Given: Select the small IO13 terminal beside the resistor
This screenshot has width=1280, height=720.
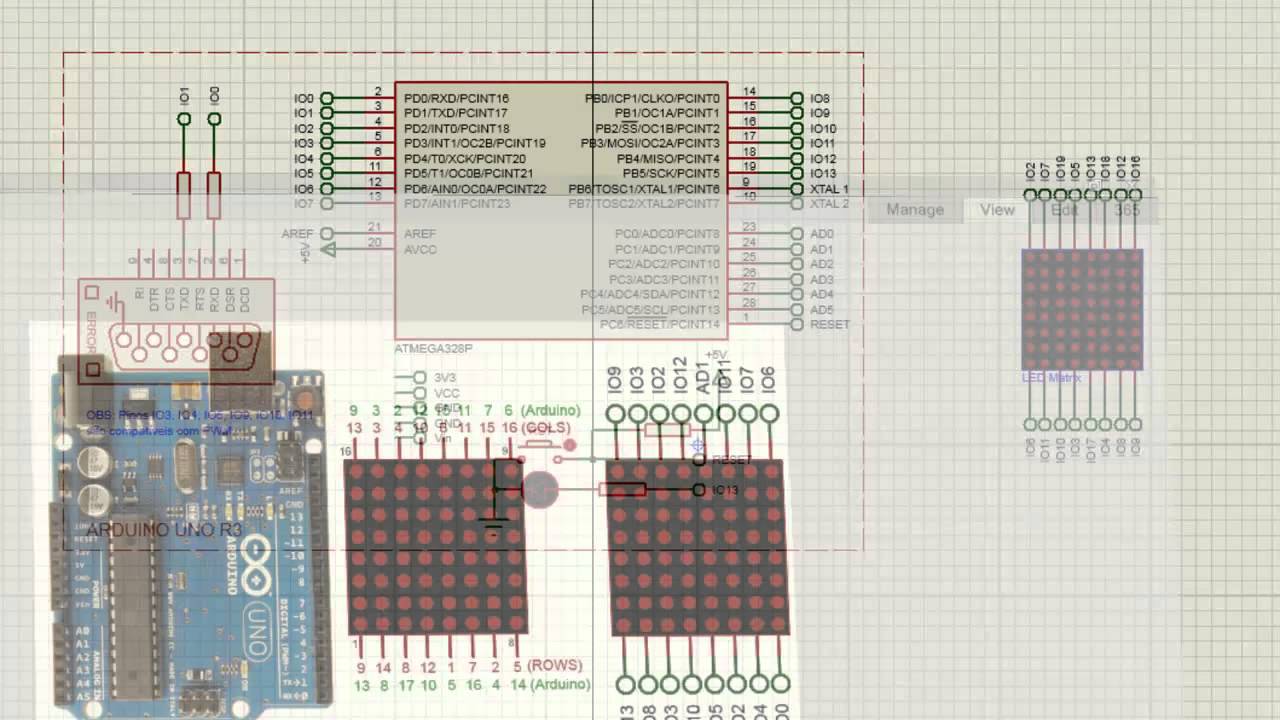Looking at the screenshot, I should (x=699, y=489).
